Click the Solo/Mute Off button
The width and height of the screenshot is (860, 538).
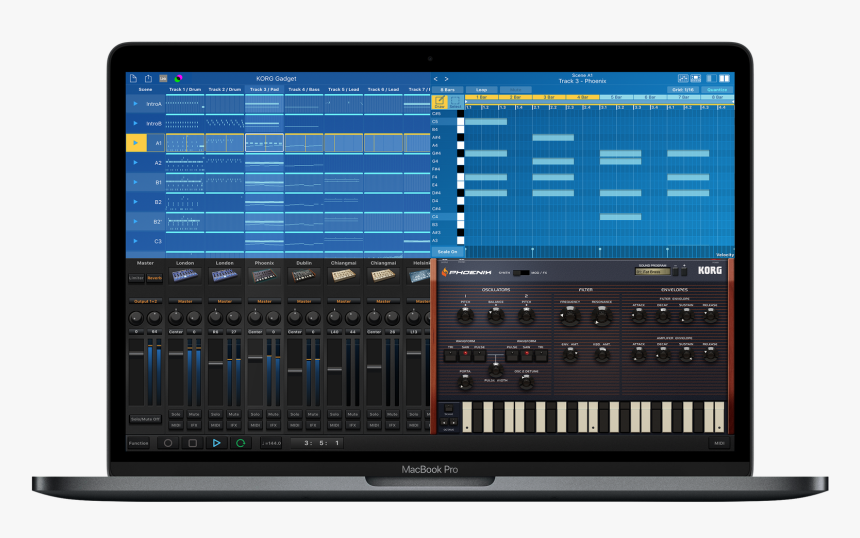pyautogui.click(x=145, y=419)
